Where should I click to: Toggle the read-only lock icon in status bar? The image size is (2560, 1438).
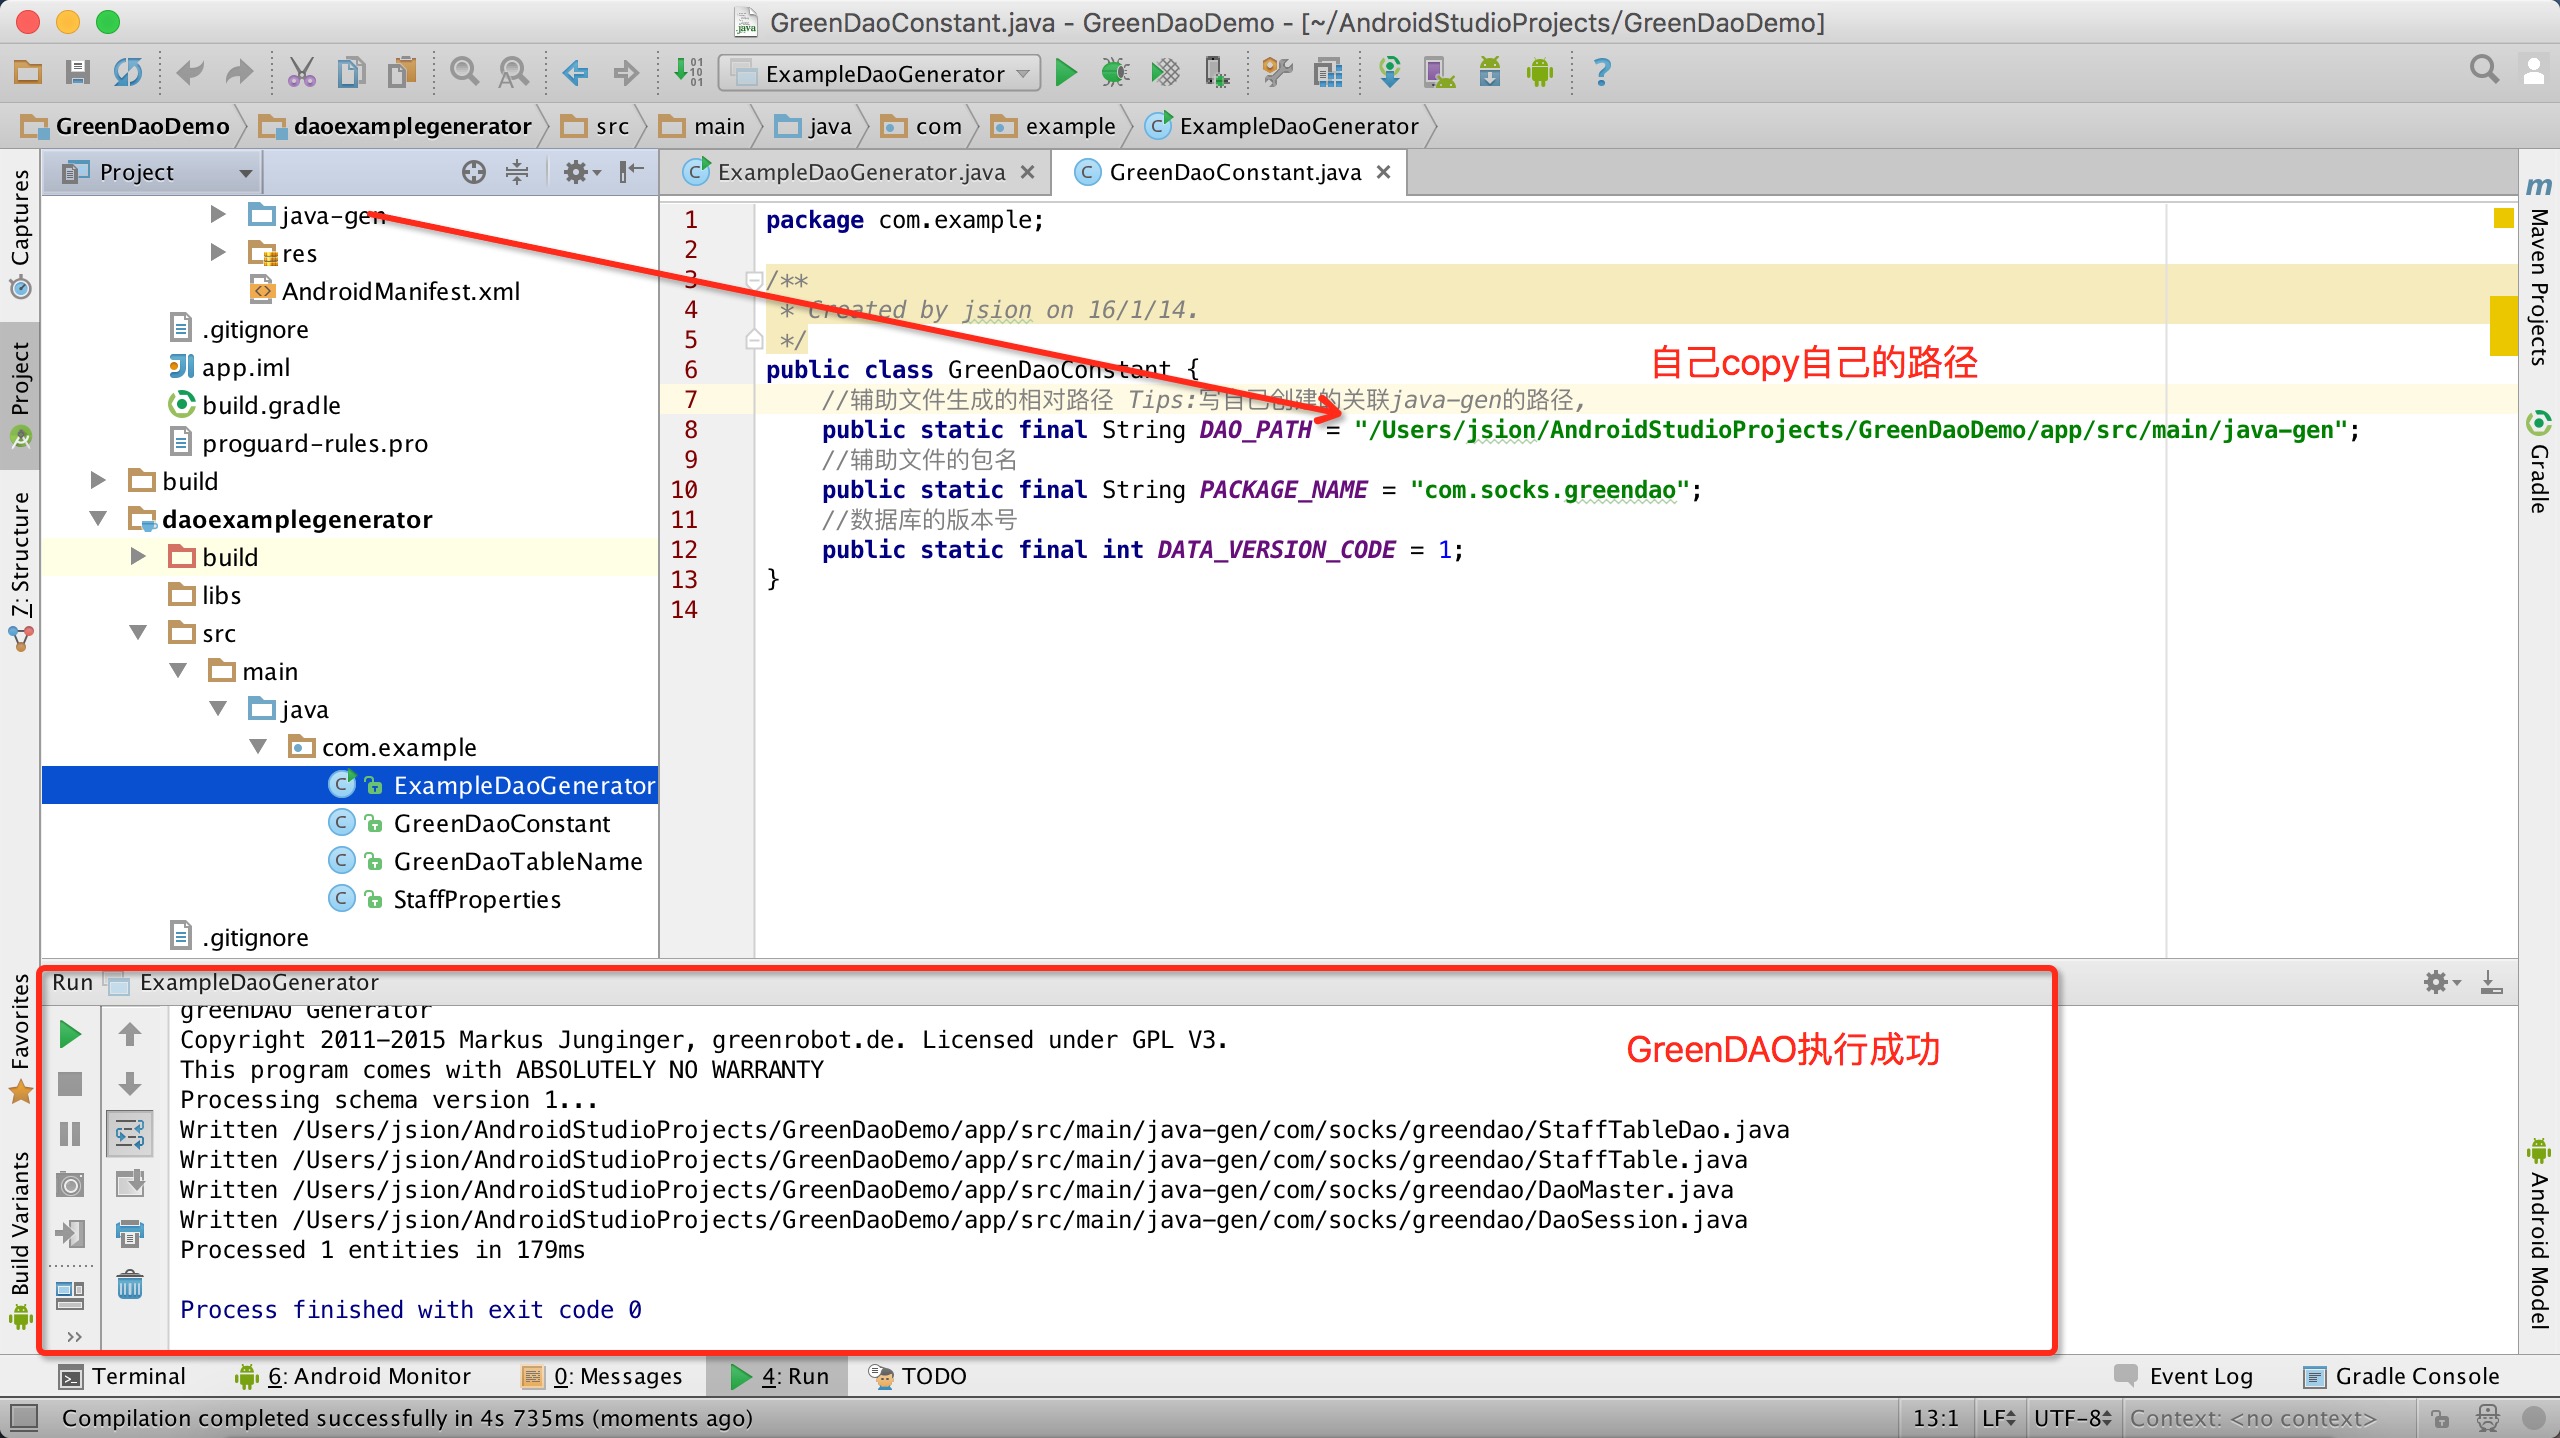(x=2441, y=1418)
